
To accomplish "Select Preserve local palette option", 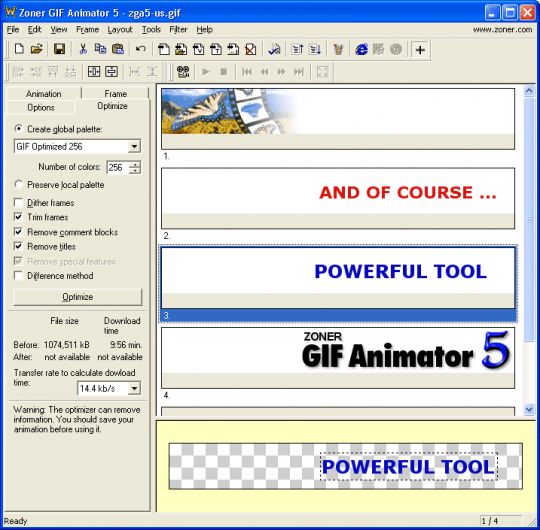I will [x=19, y=184].
